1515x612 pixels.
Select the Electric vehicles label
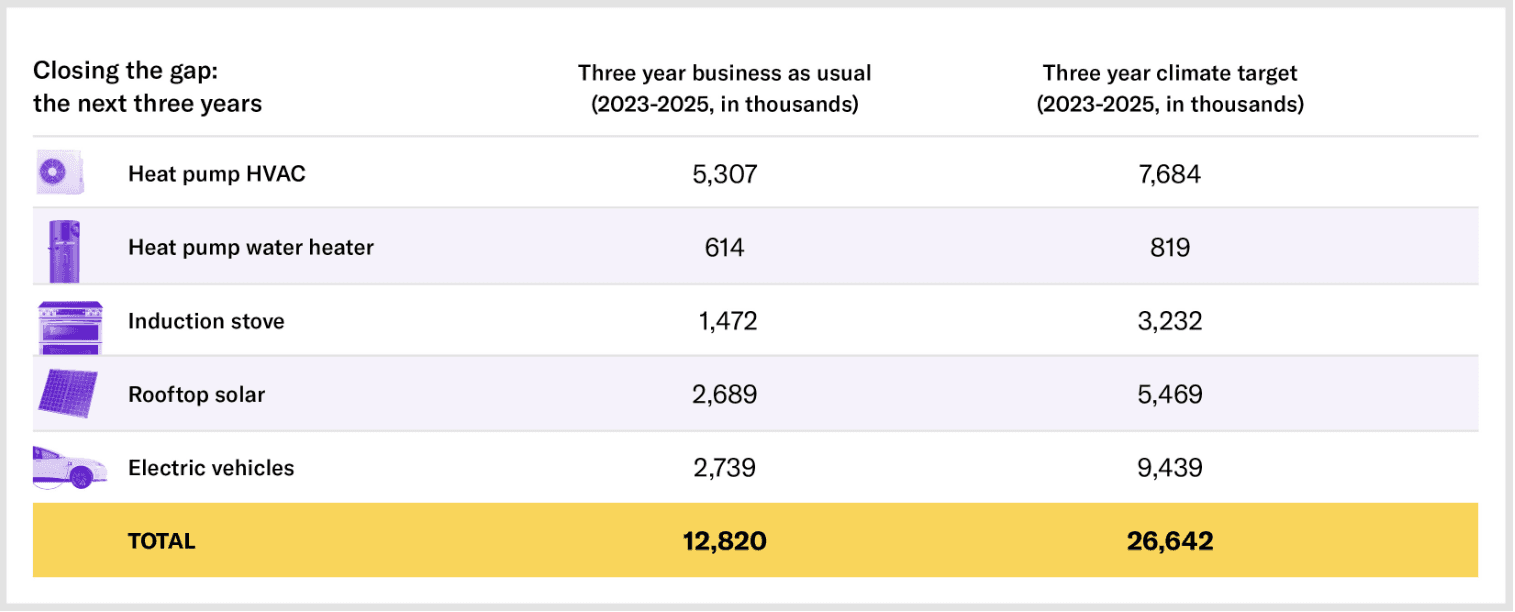click(211, 468)
